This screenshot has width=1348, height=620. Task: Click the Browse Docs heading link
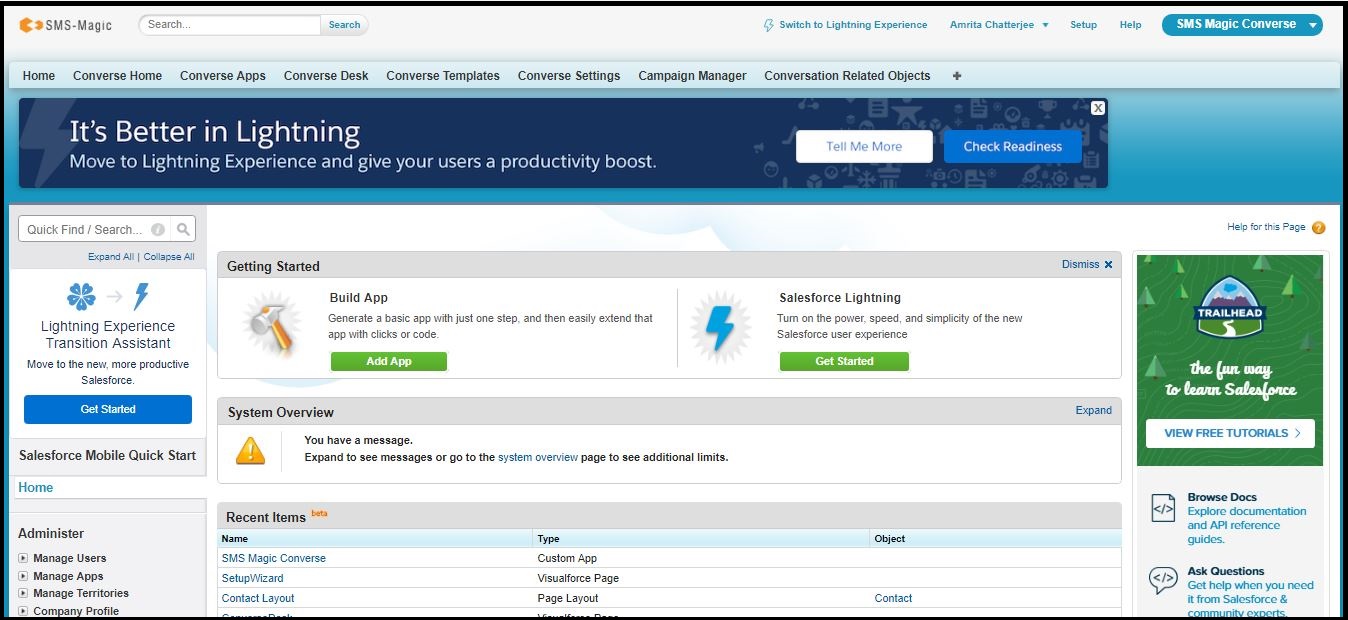click(x=1222, y=497)
